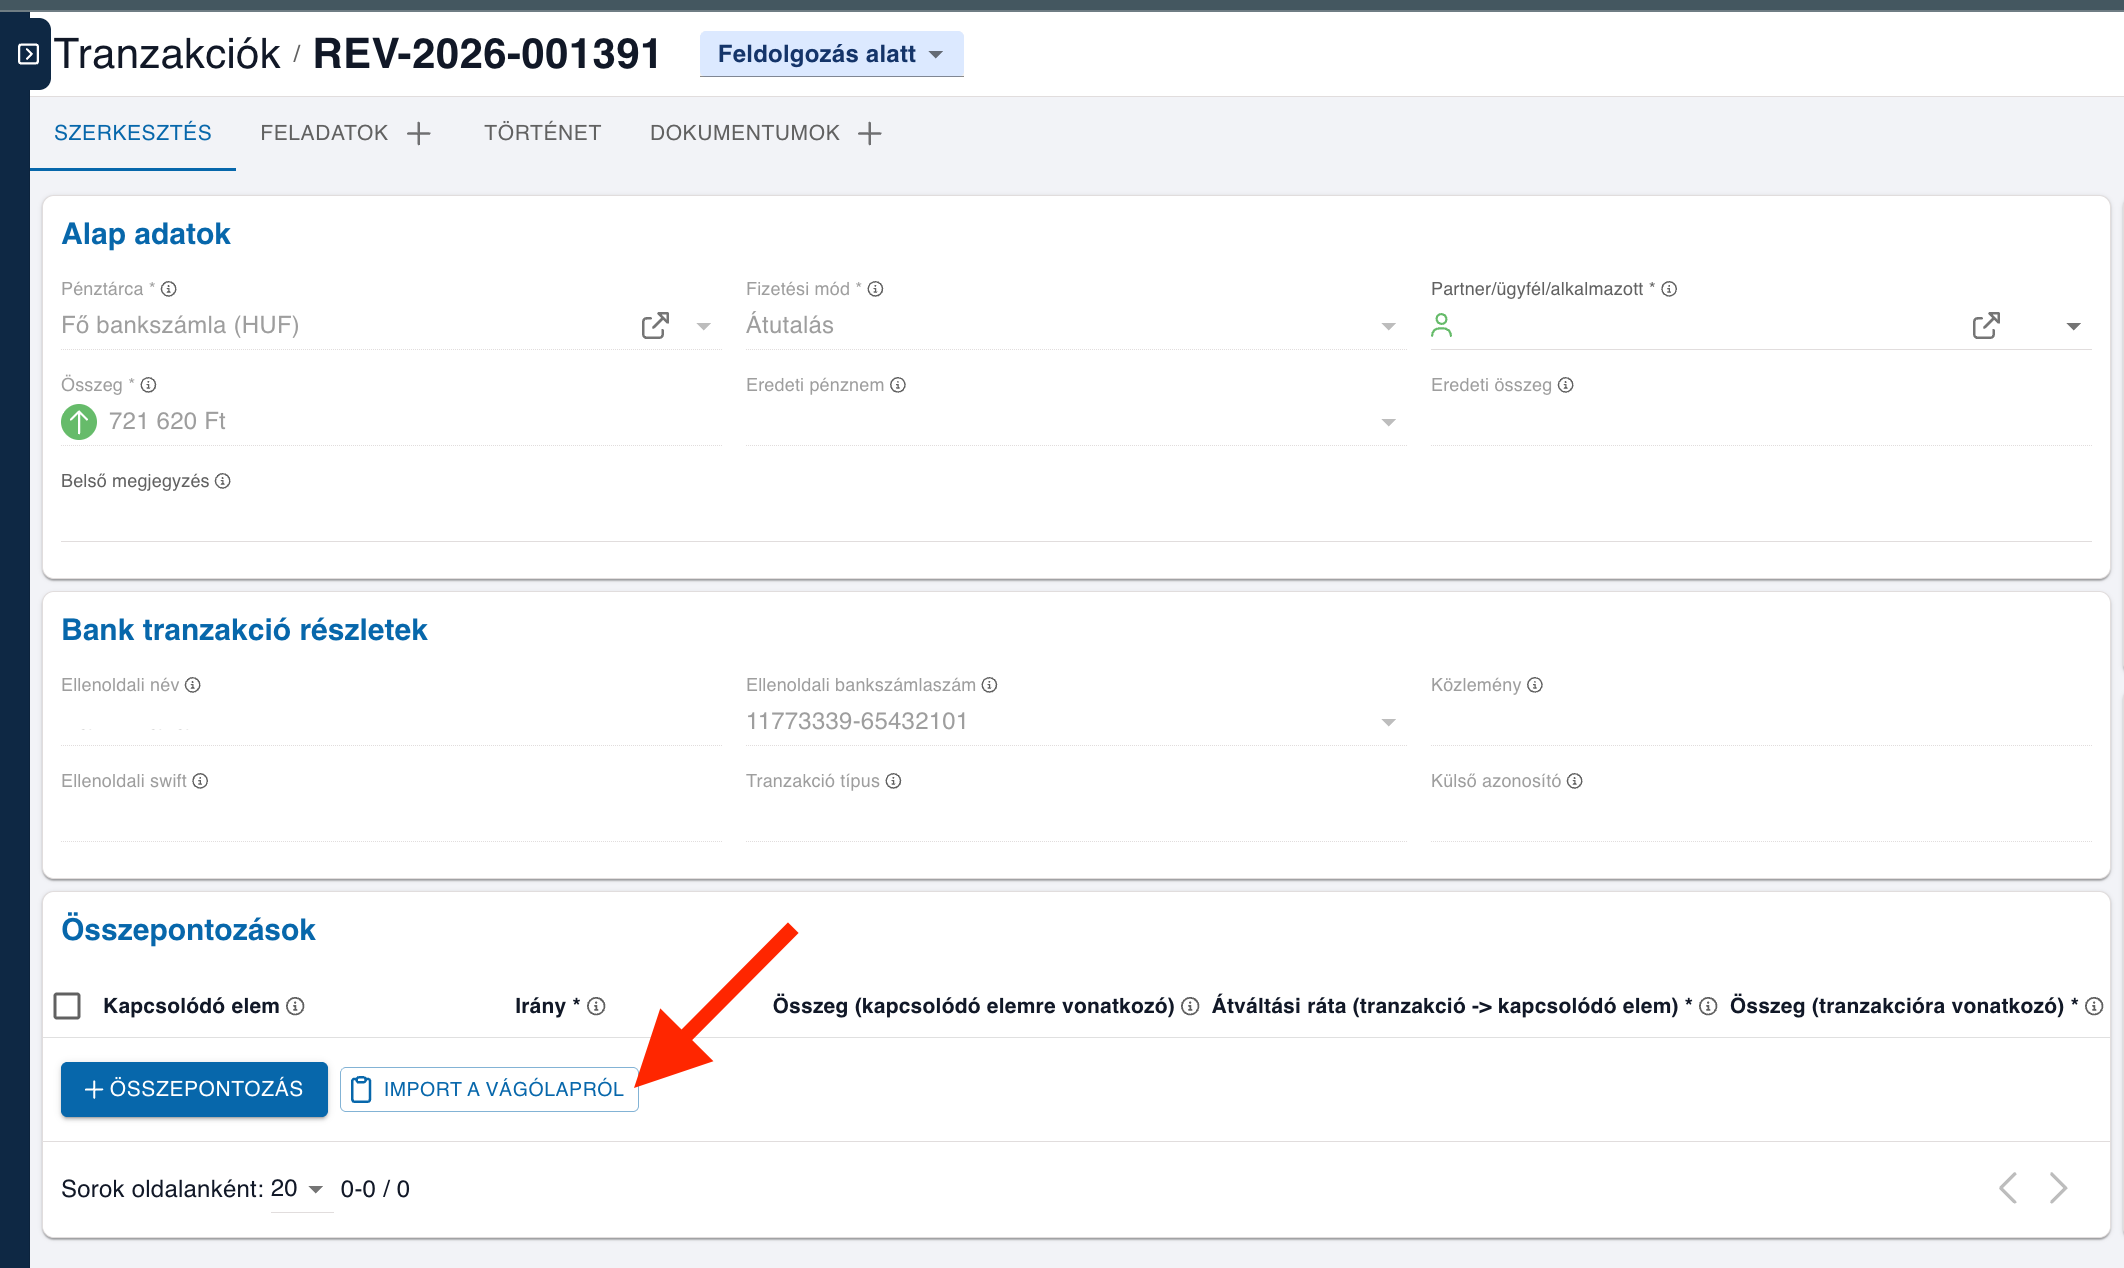Show info tooltip for Ellenoldali név
This screenshot has height=1268, width=2124.
pos(193,685)
